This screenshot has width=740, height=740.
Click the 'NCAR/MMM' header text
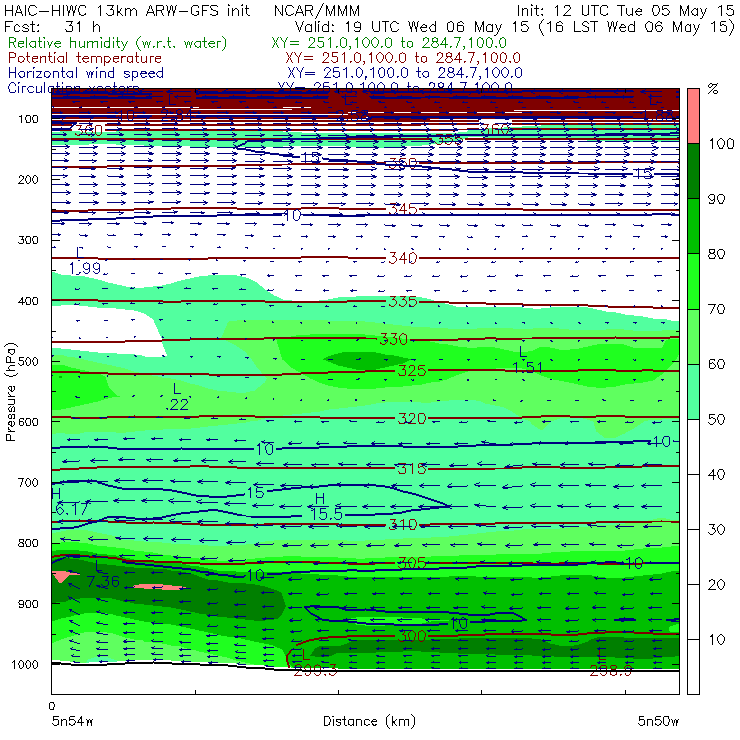point(317,11)
